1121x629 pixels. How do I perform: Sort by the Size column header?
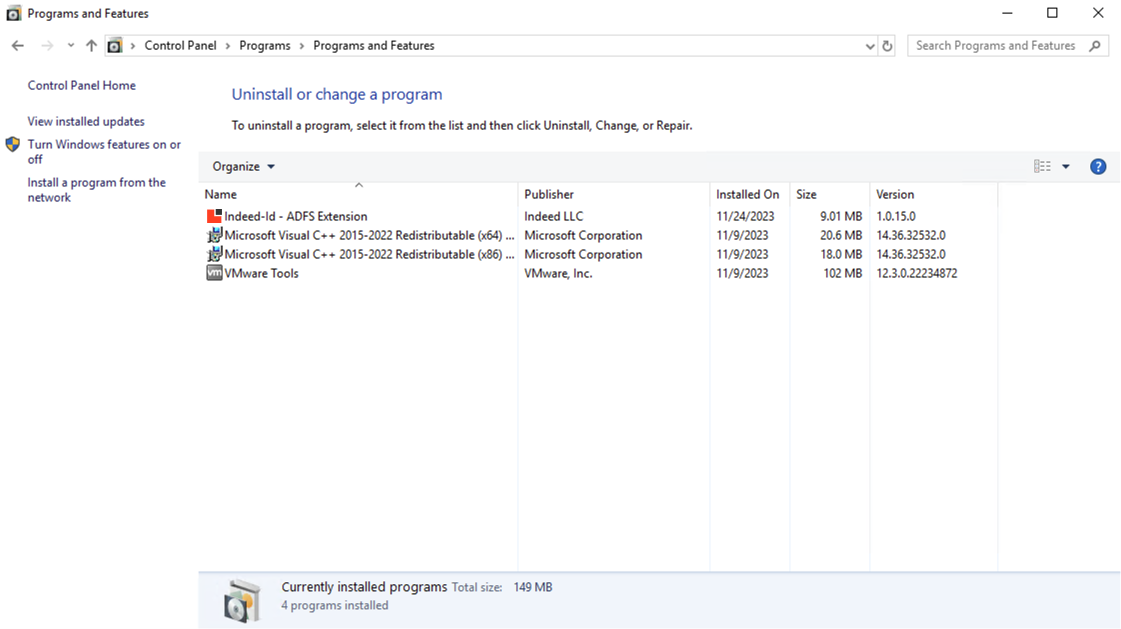830,194
